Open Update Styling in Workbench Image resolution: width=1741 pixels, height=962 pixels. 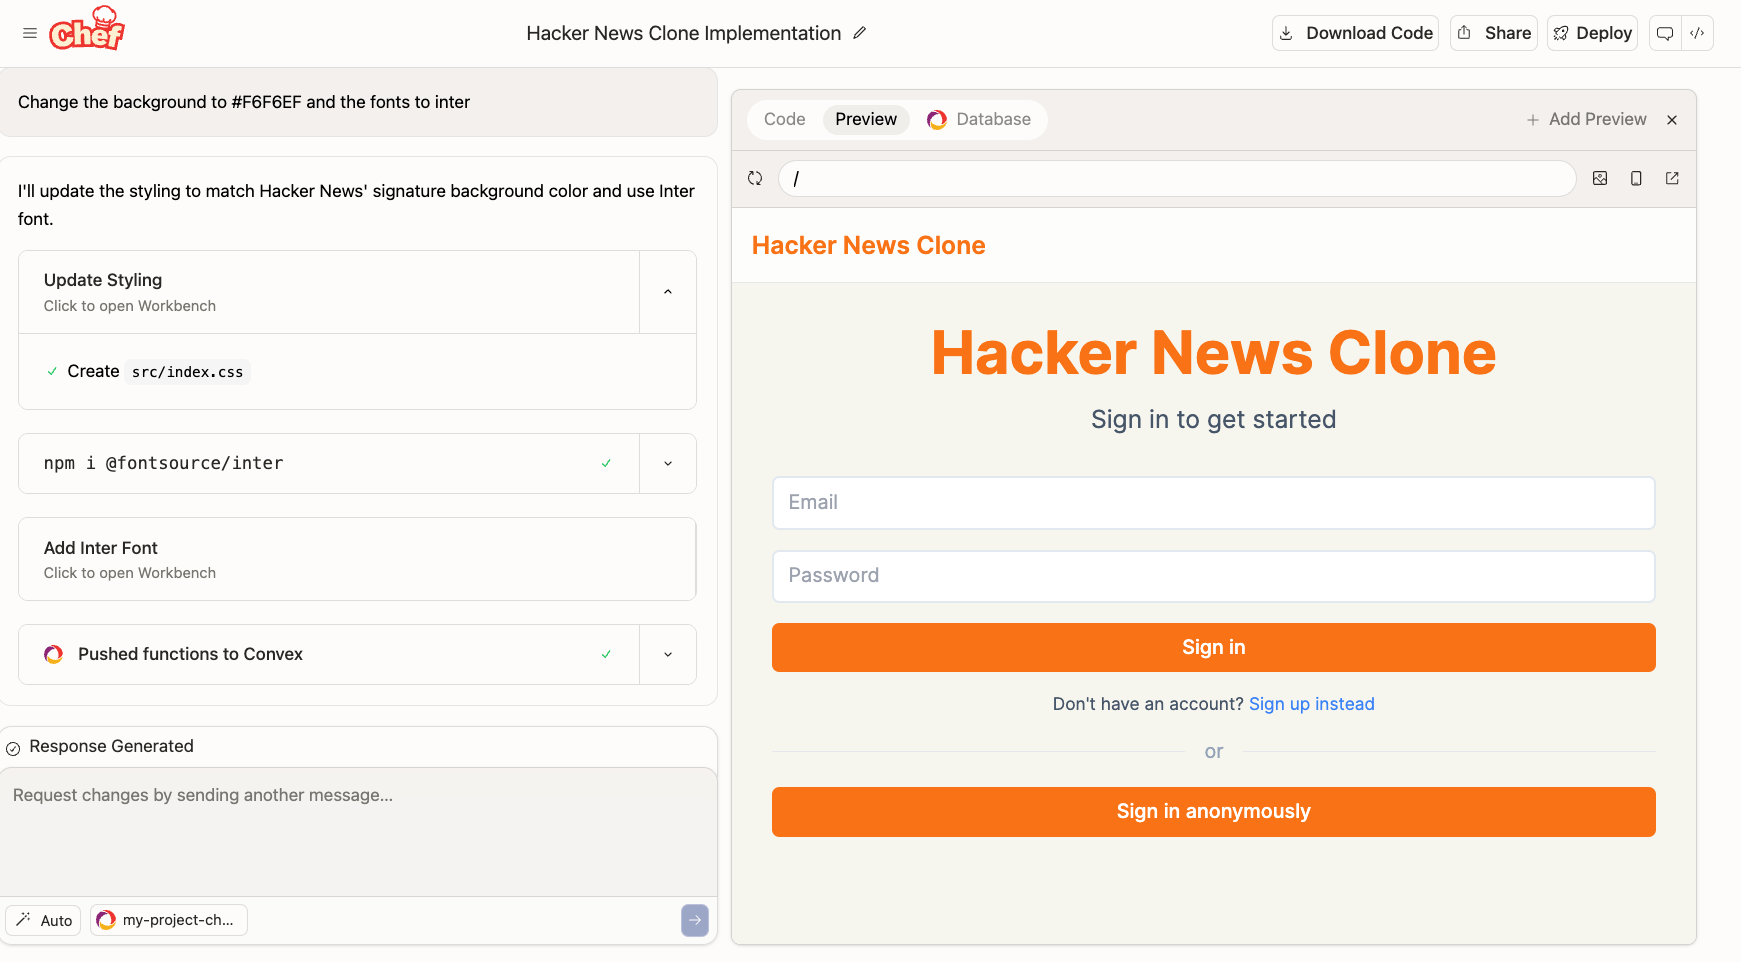click(x=329, y=292)
